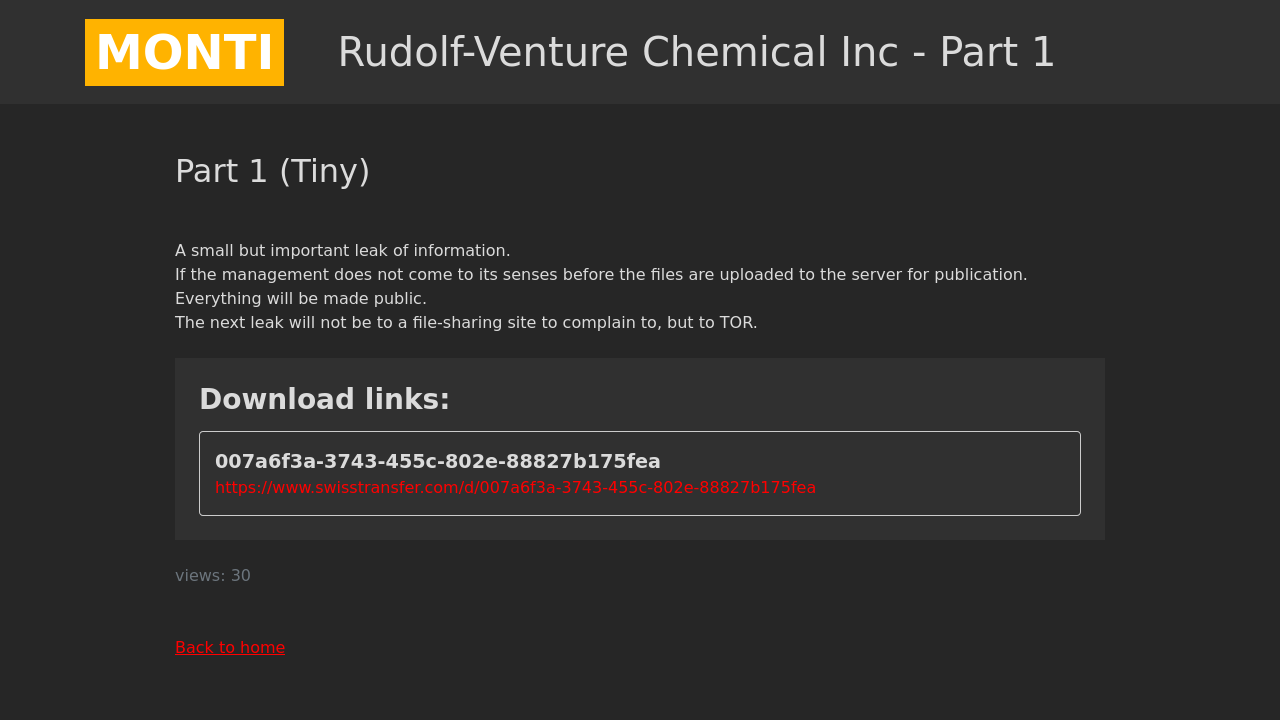Go back via Back to home link
This screenshot has width=1280, height=720.
coord(230,648)
